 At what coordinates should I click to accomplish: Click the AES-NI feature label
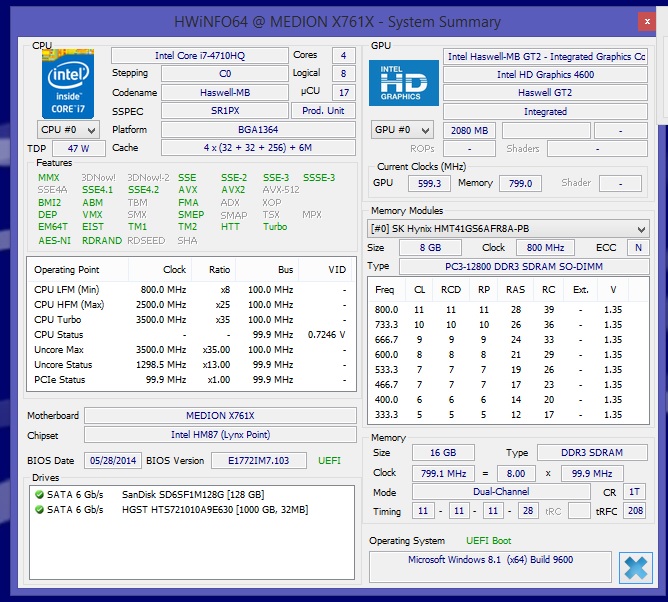55,240
